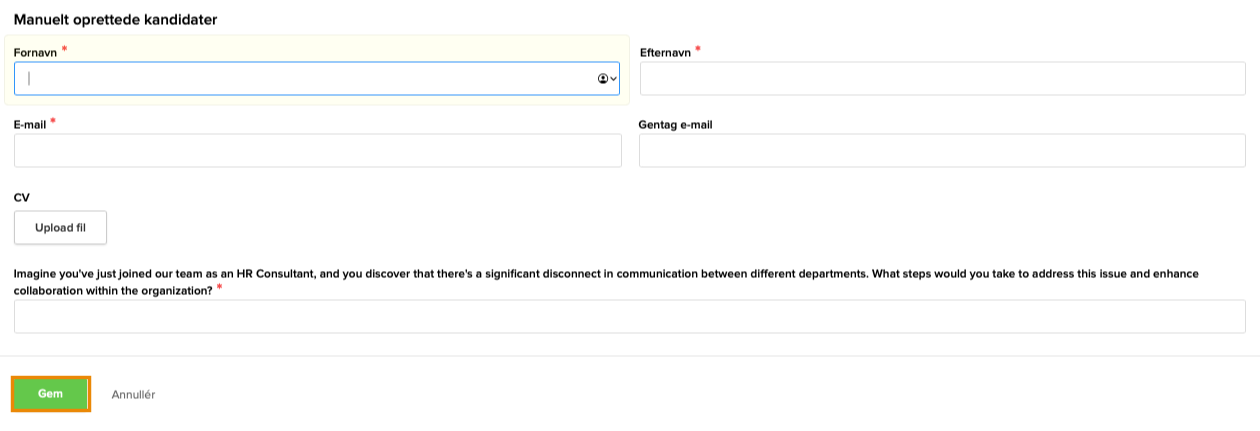Click the Manuelt oprettede kandidater heading
The height and width of the screenshot is (431, 1260).
(116, 20)
